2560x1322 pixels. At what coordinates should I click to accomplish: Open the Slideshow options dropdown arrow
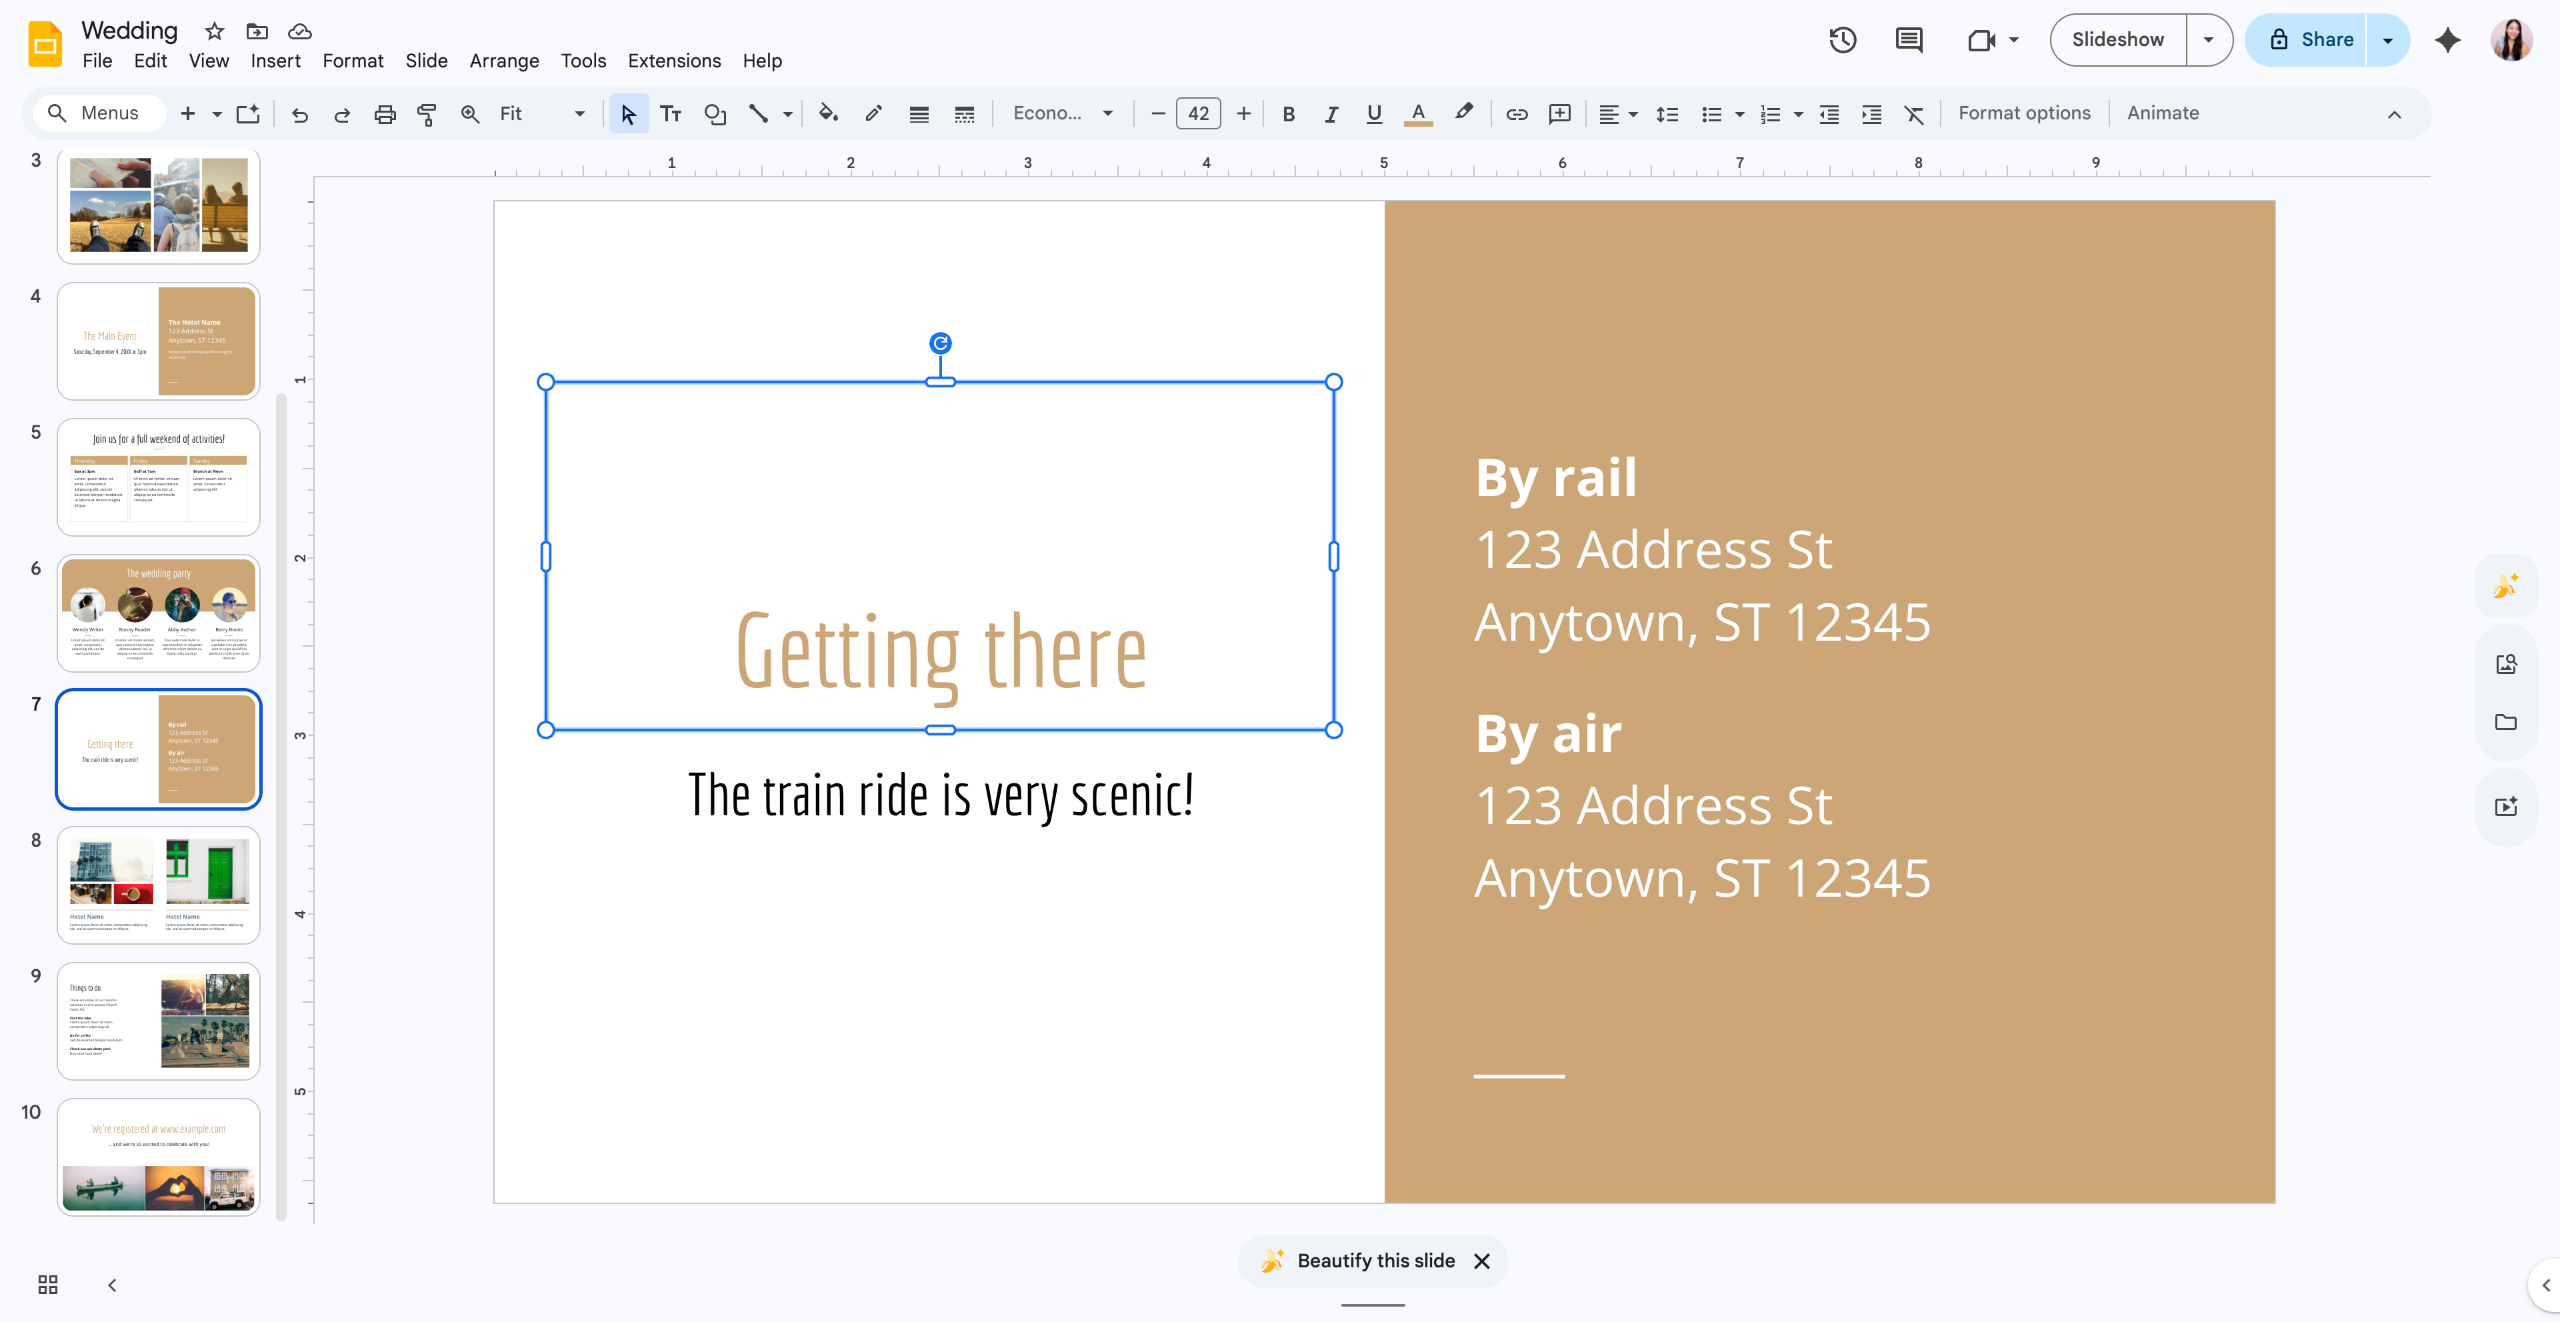click(x=2209, y=40)
